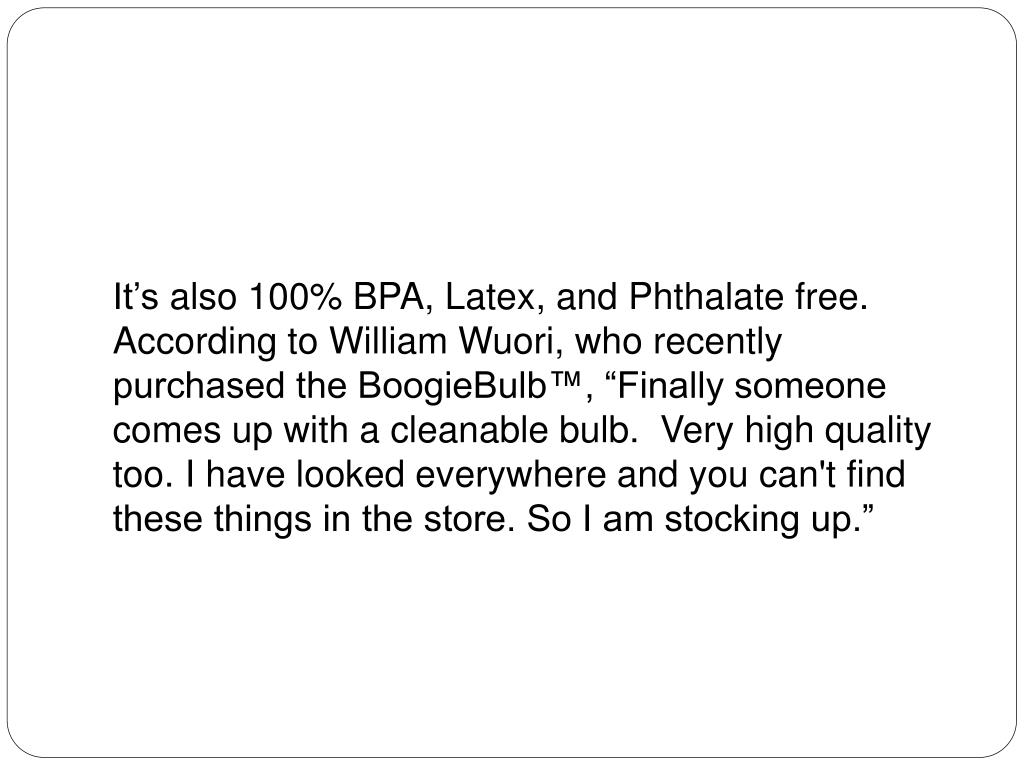Click the "BPA," abbreviation
The width and height of the screenshot is (1024, 768).
pos(394,297)
